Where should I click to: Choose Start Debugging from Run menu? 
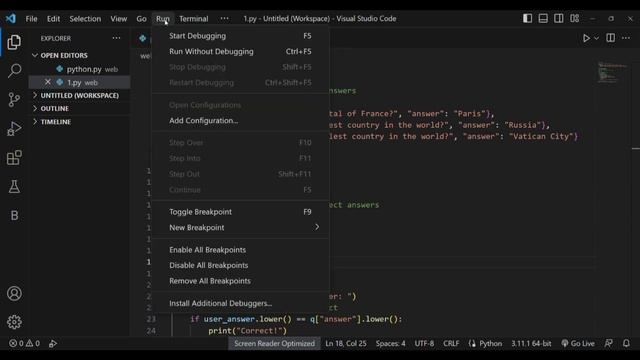[x=240, y=36]
